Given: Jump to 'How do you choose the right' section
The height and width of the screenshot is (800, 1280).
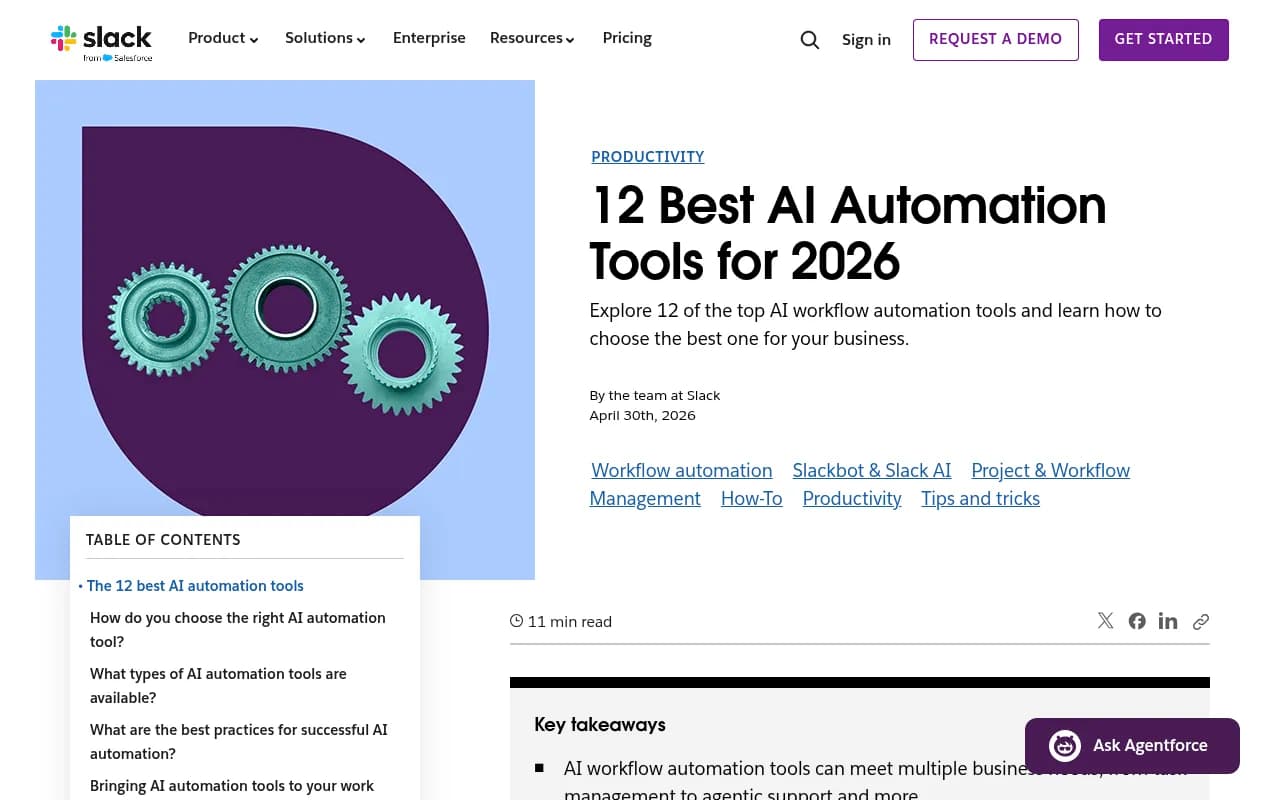Looking at the screenshot, I should [238, 630].
